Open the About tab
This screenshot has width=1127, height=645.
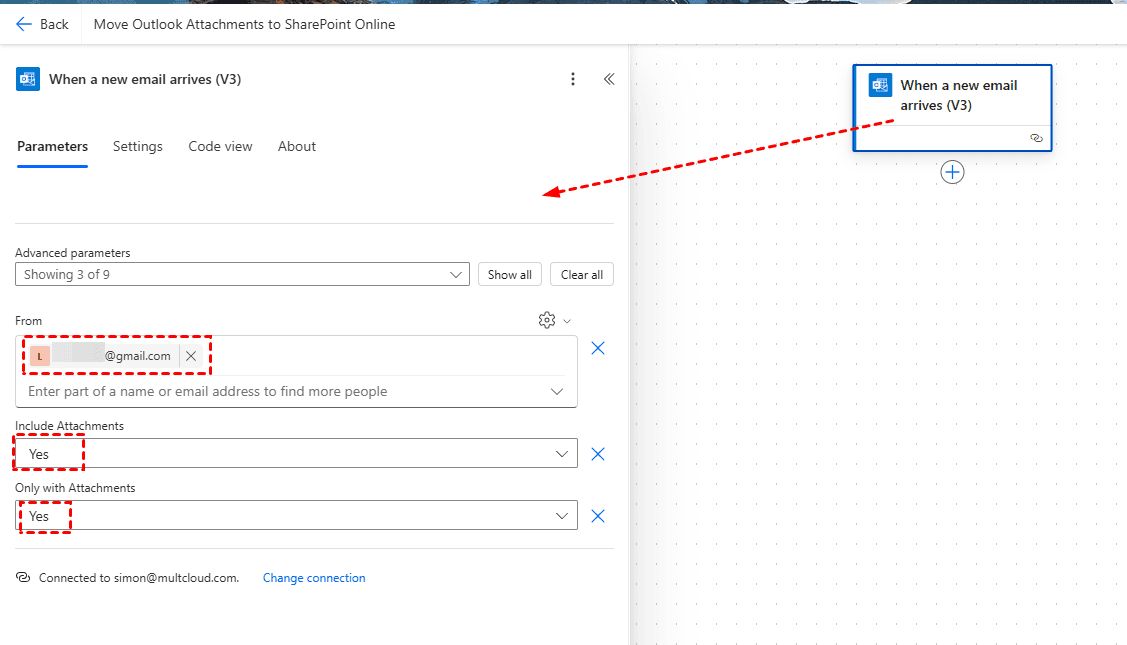pyautogui.click(x=297, y=146)
